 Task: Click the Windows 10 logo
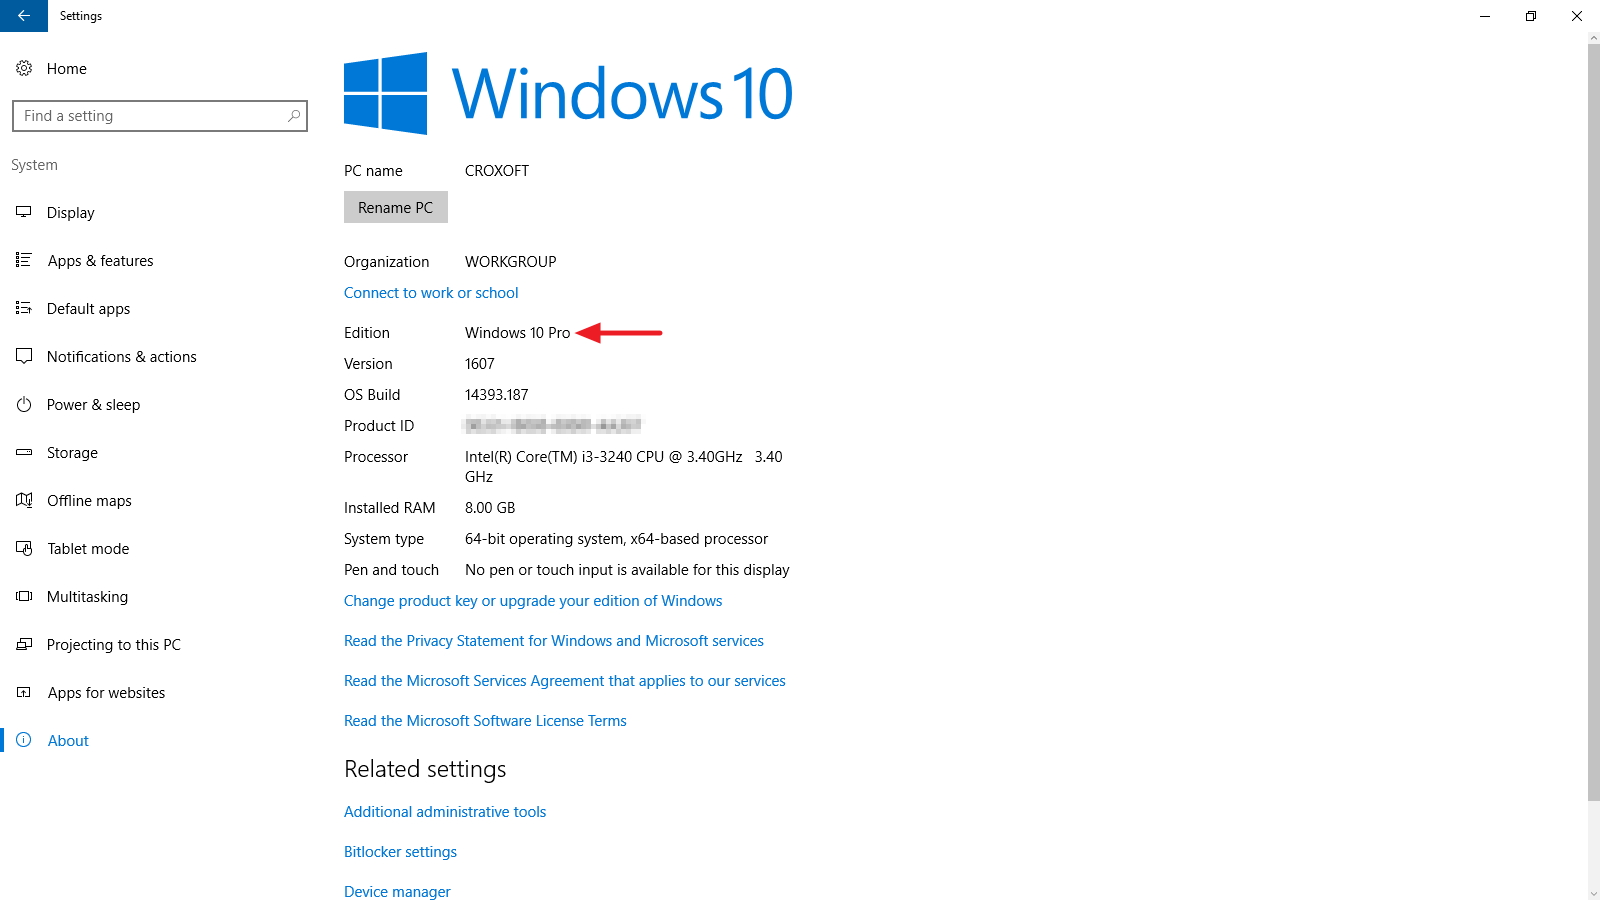coord(568,94)
